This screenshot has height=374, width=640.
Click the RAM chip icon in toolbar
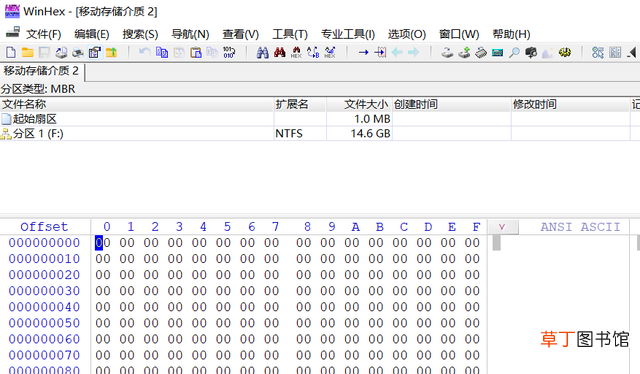[481, 52]
